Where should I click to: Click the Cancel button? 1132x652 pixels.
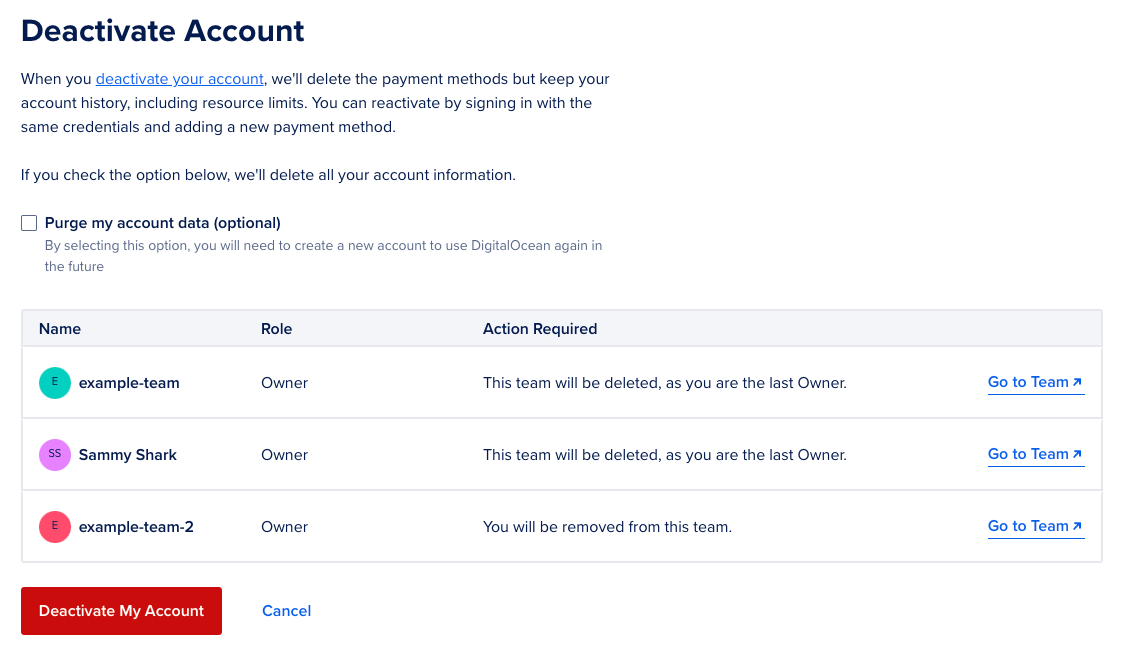(x=286, y=610)
